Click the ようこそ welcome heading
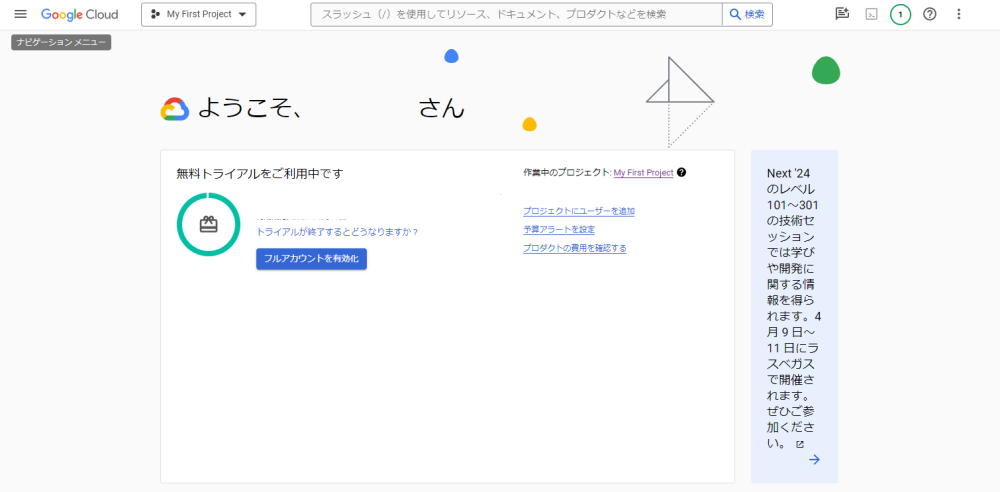The height and width of the screenshot is (492, 1000). click(331, 108)
